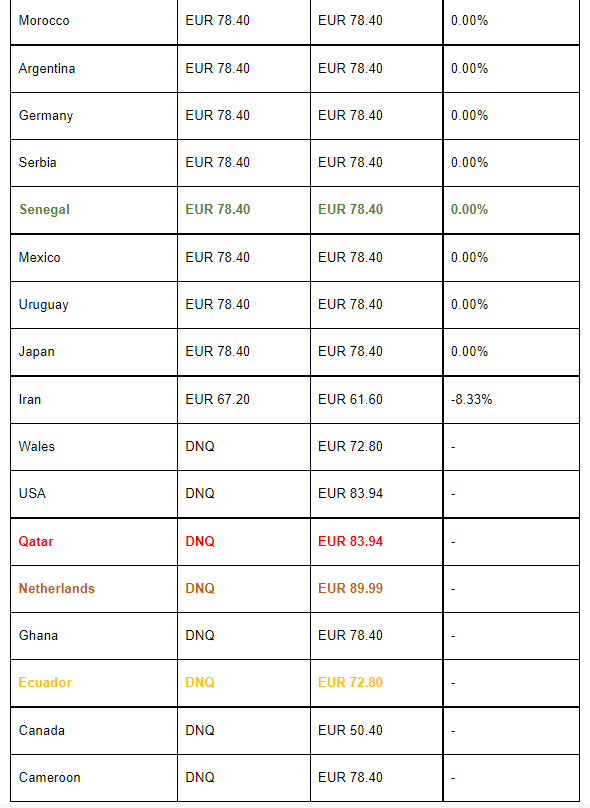This screenshot has width=590, height=808.
Task: Click the red Qatar country name
Action: tap(36, 542)
